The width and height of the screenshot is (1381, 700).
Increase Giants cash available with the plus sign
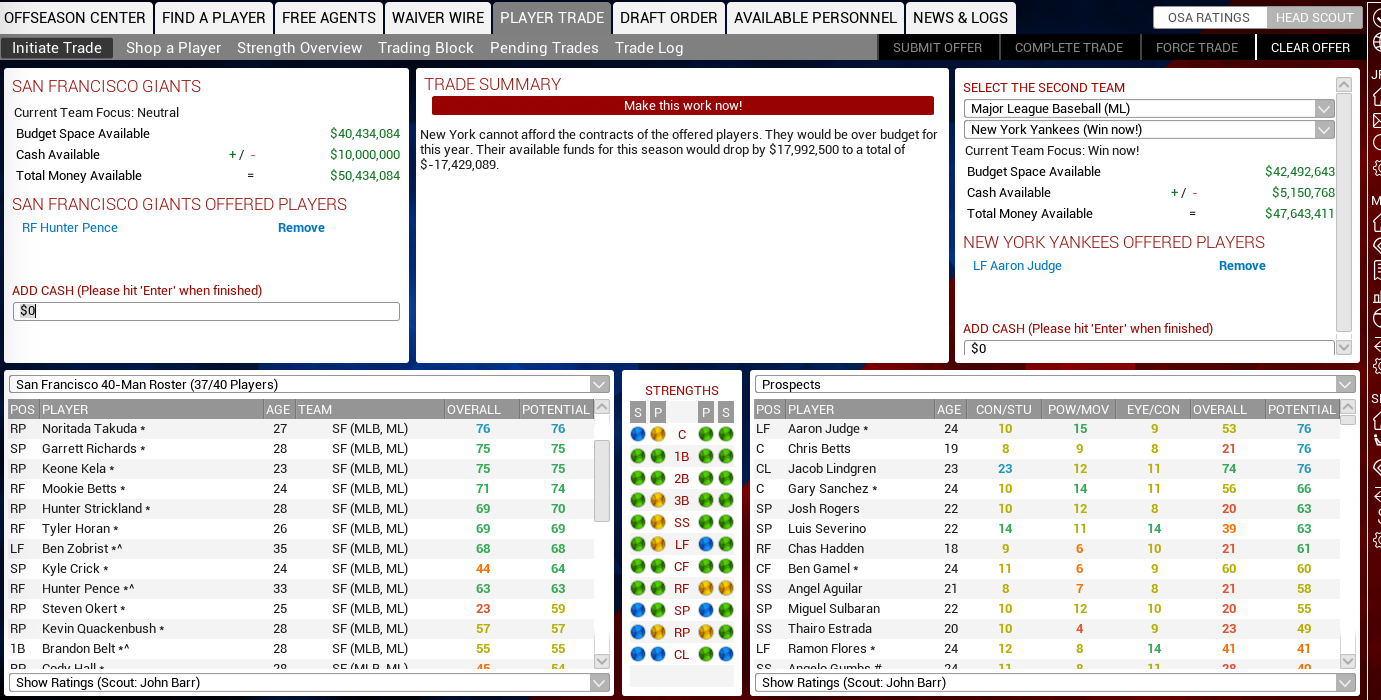(232, 155)
